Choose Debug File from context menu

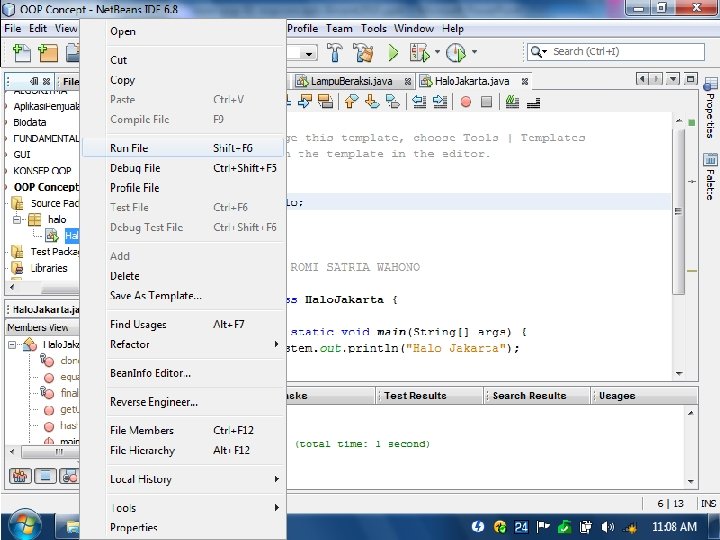coord(184,168)
